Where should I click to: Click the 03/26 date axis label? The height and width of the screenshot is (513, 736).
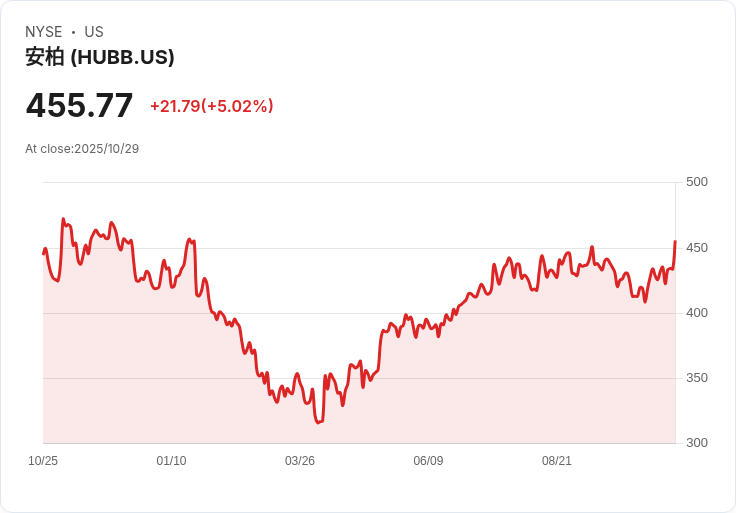pyautogui.click(x=300, y=461)
